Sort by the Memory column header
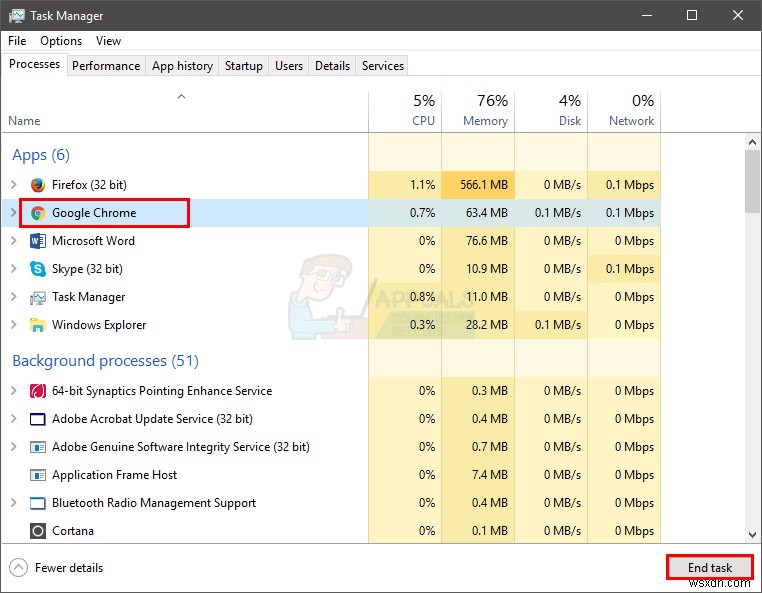762x593 pixels. coord(485,121)
